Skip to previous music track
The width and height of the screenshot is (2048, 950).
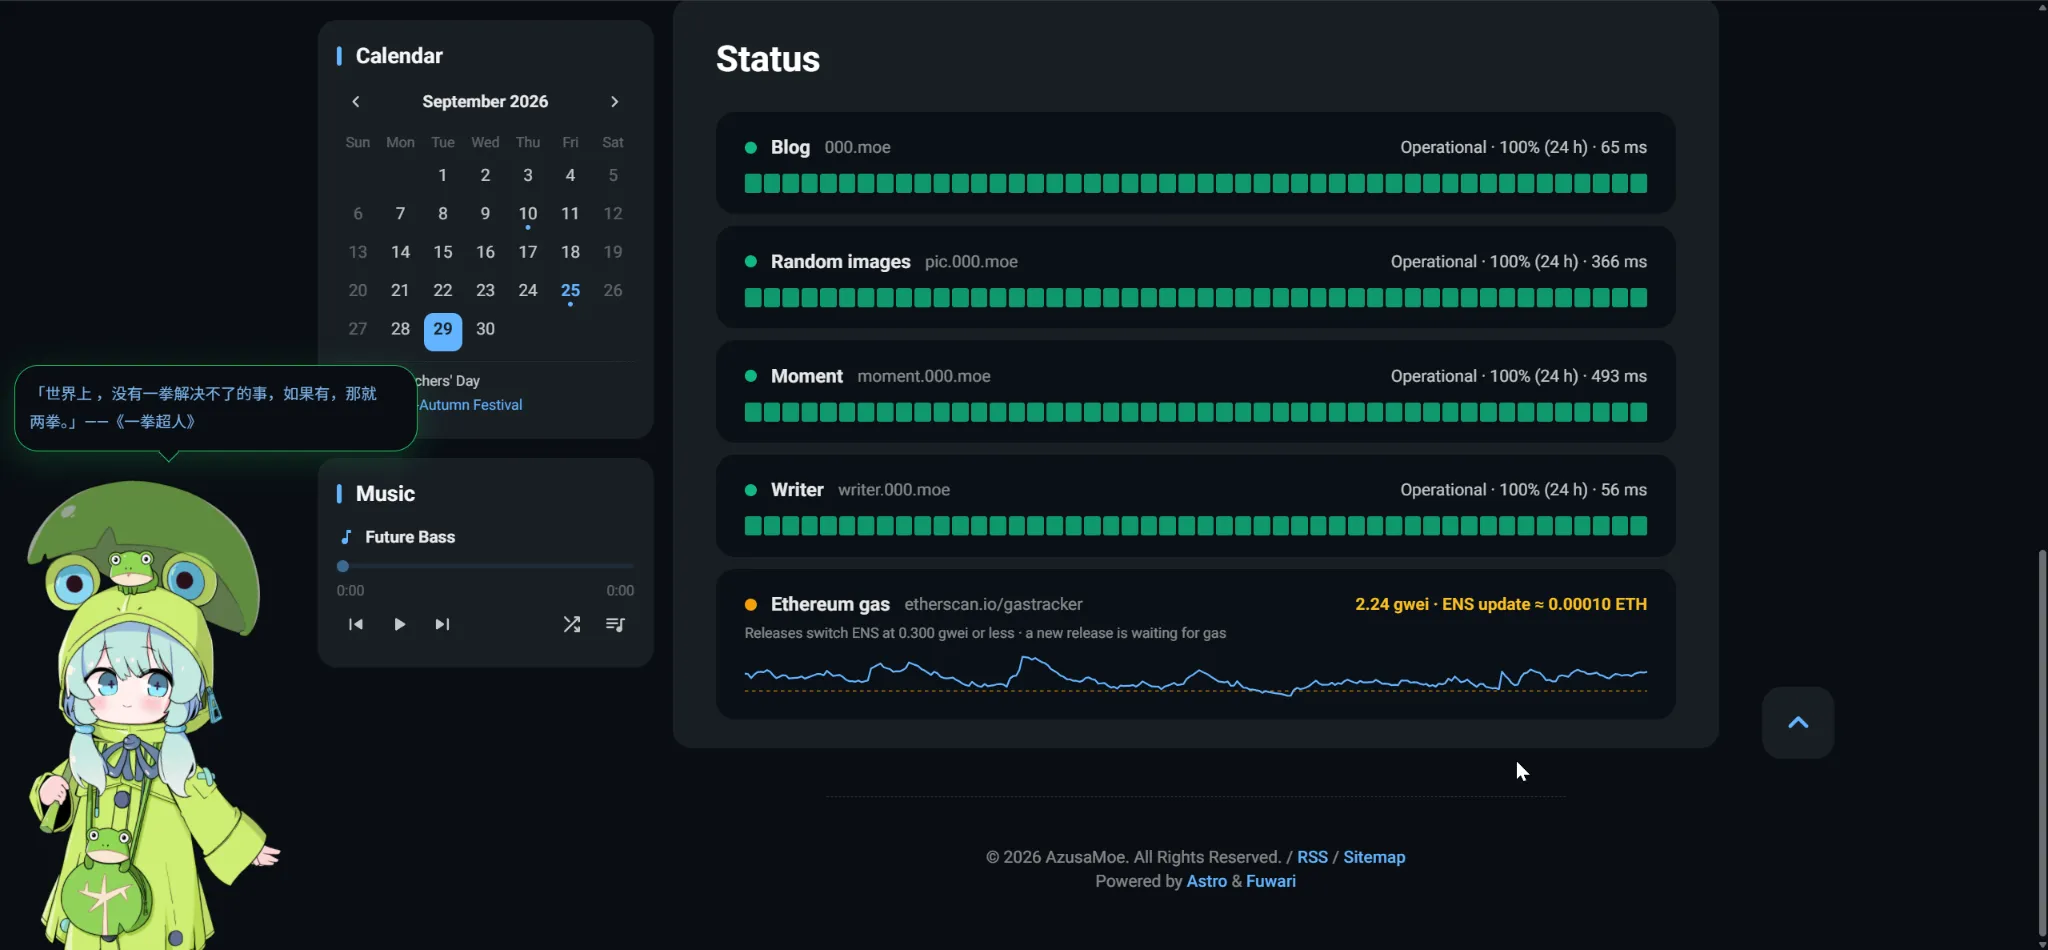tap(355, 625)
